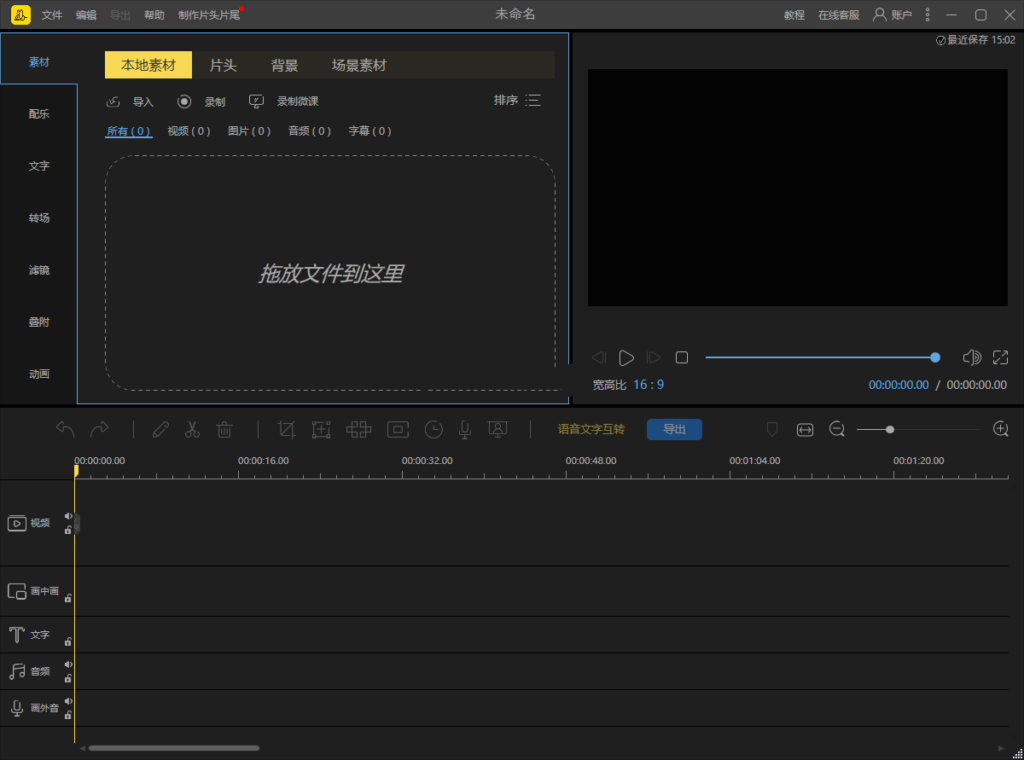This screenshot has height=760, width=1024.
Task: Start a voiceover with the microphone icon
Action: click(464, 429)
